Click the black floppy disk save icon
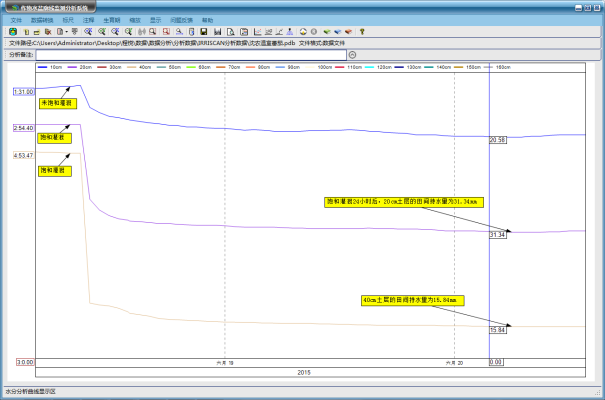605x400 pixels. click(204, 32)
